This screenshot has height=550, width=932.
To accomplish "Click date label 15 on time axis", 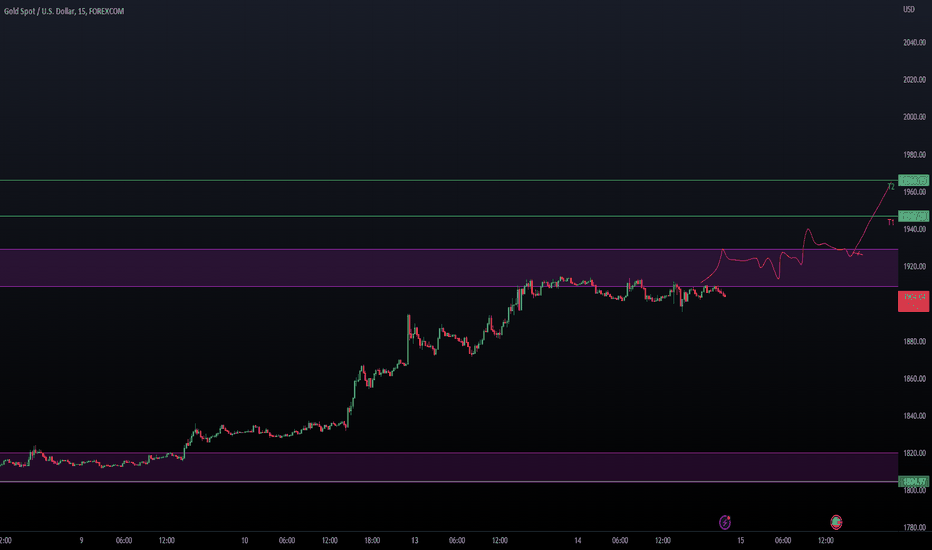I will pos(740,540).
